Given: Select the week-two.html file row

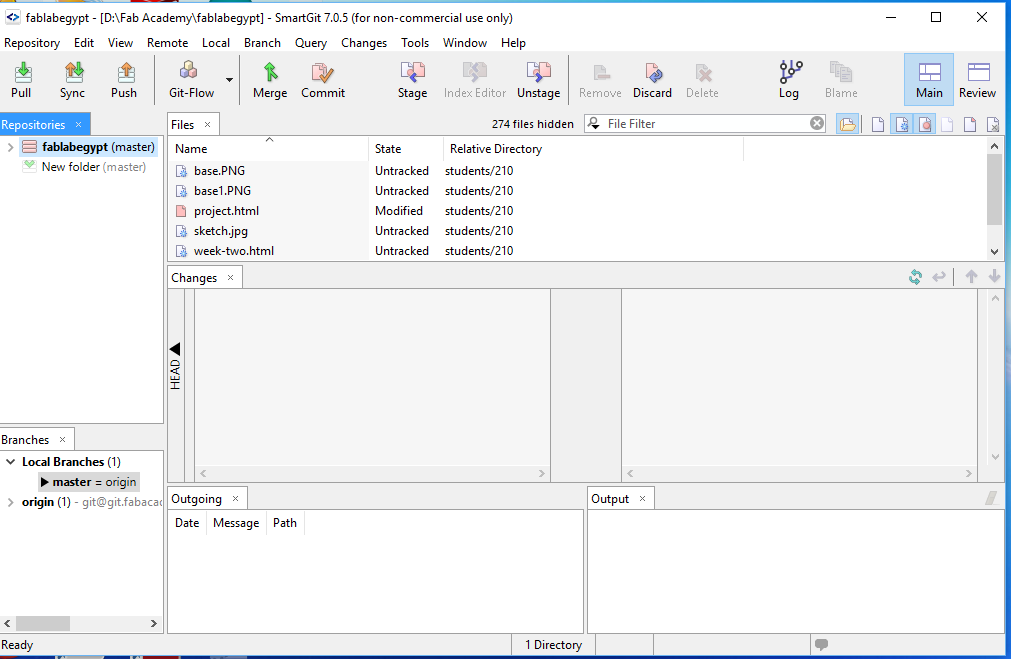Looking at the screenshot, I should [x=577, y=251].
